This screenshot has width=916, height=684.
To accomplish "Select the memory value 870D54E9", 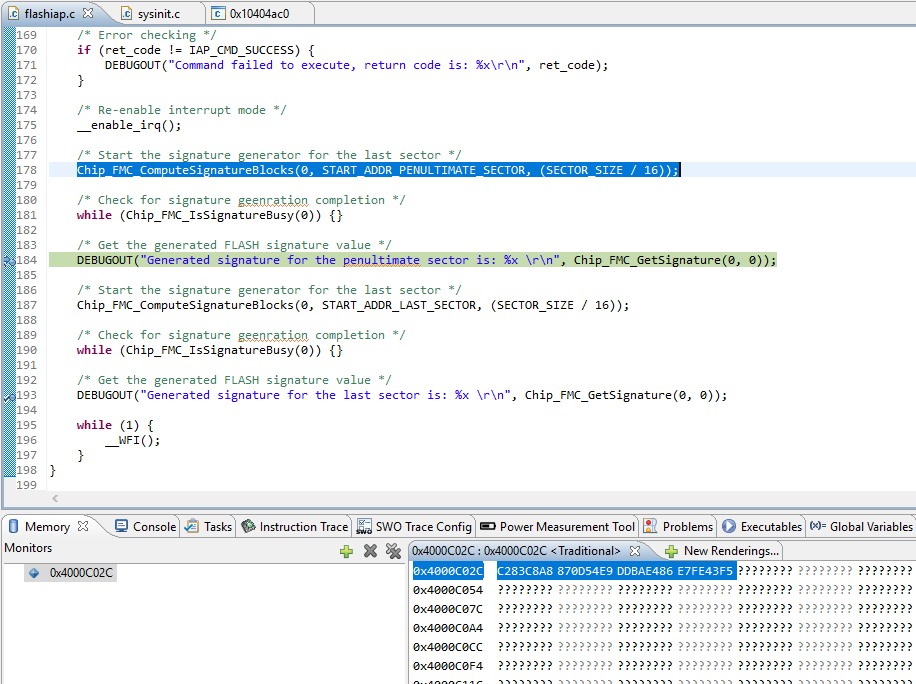I will coord(585,571).
